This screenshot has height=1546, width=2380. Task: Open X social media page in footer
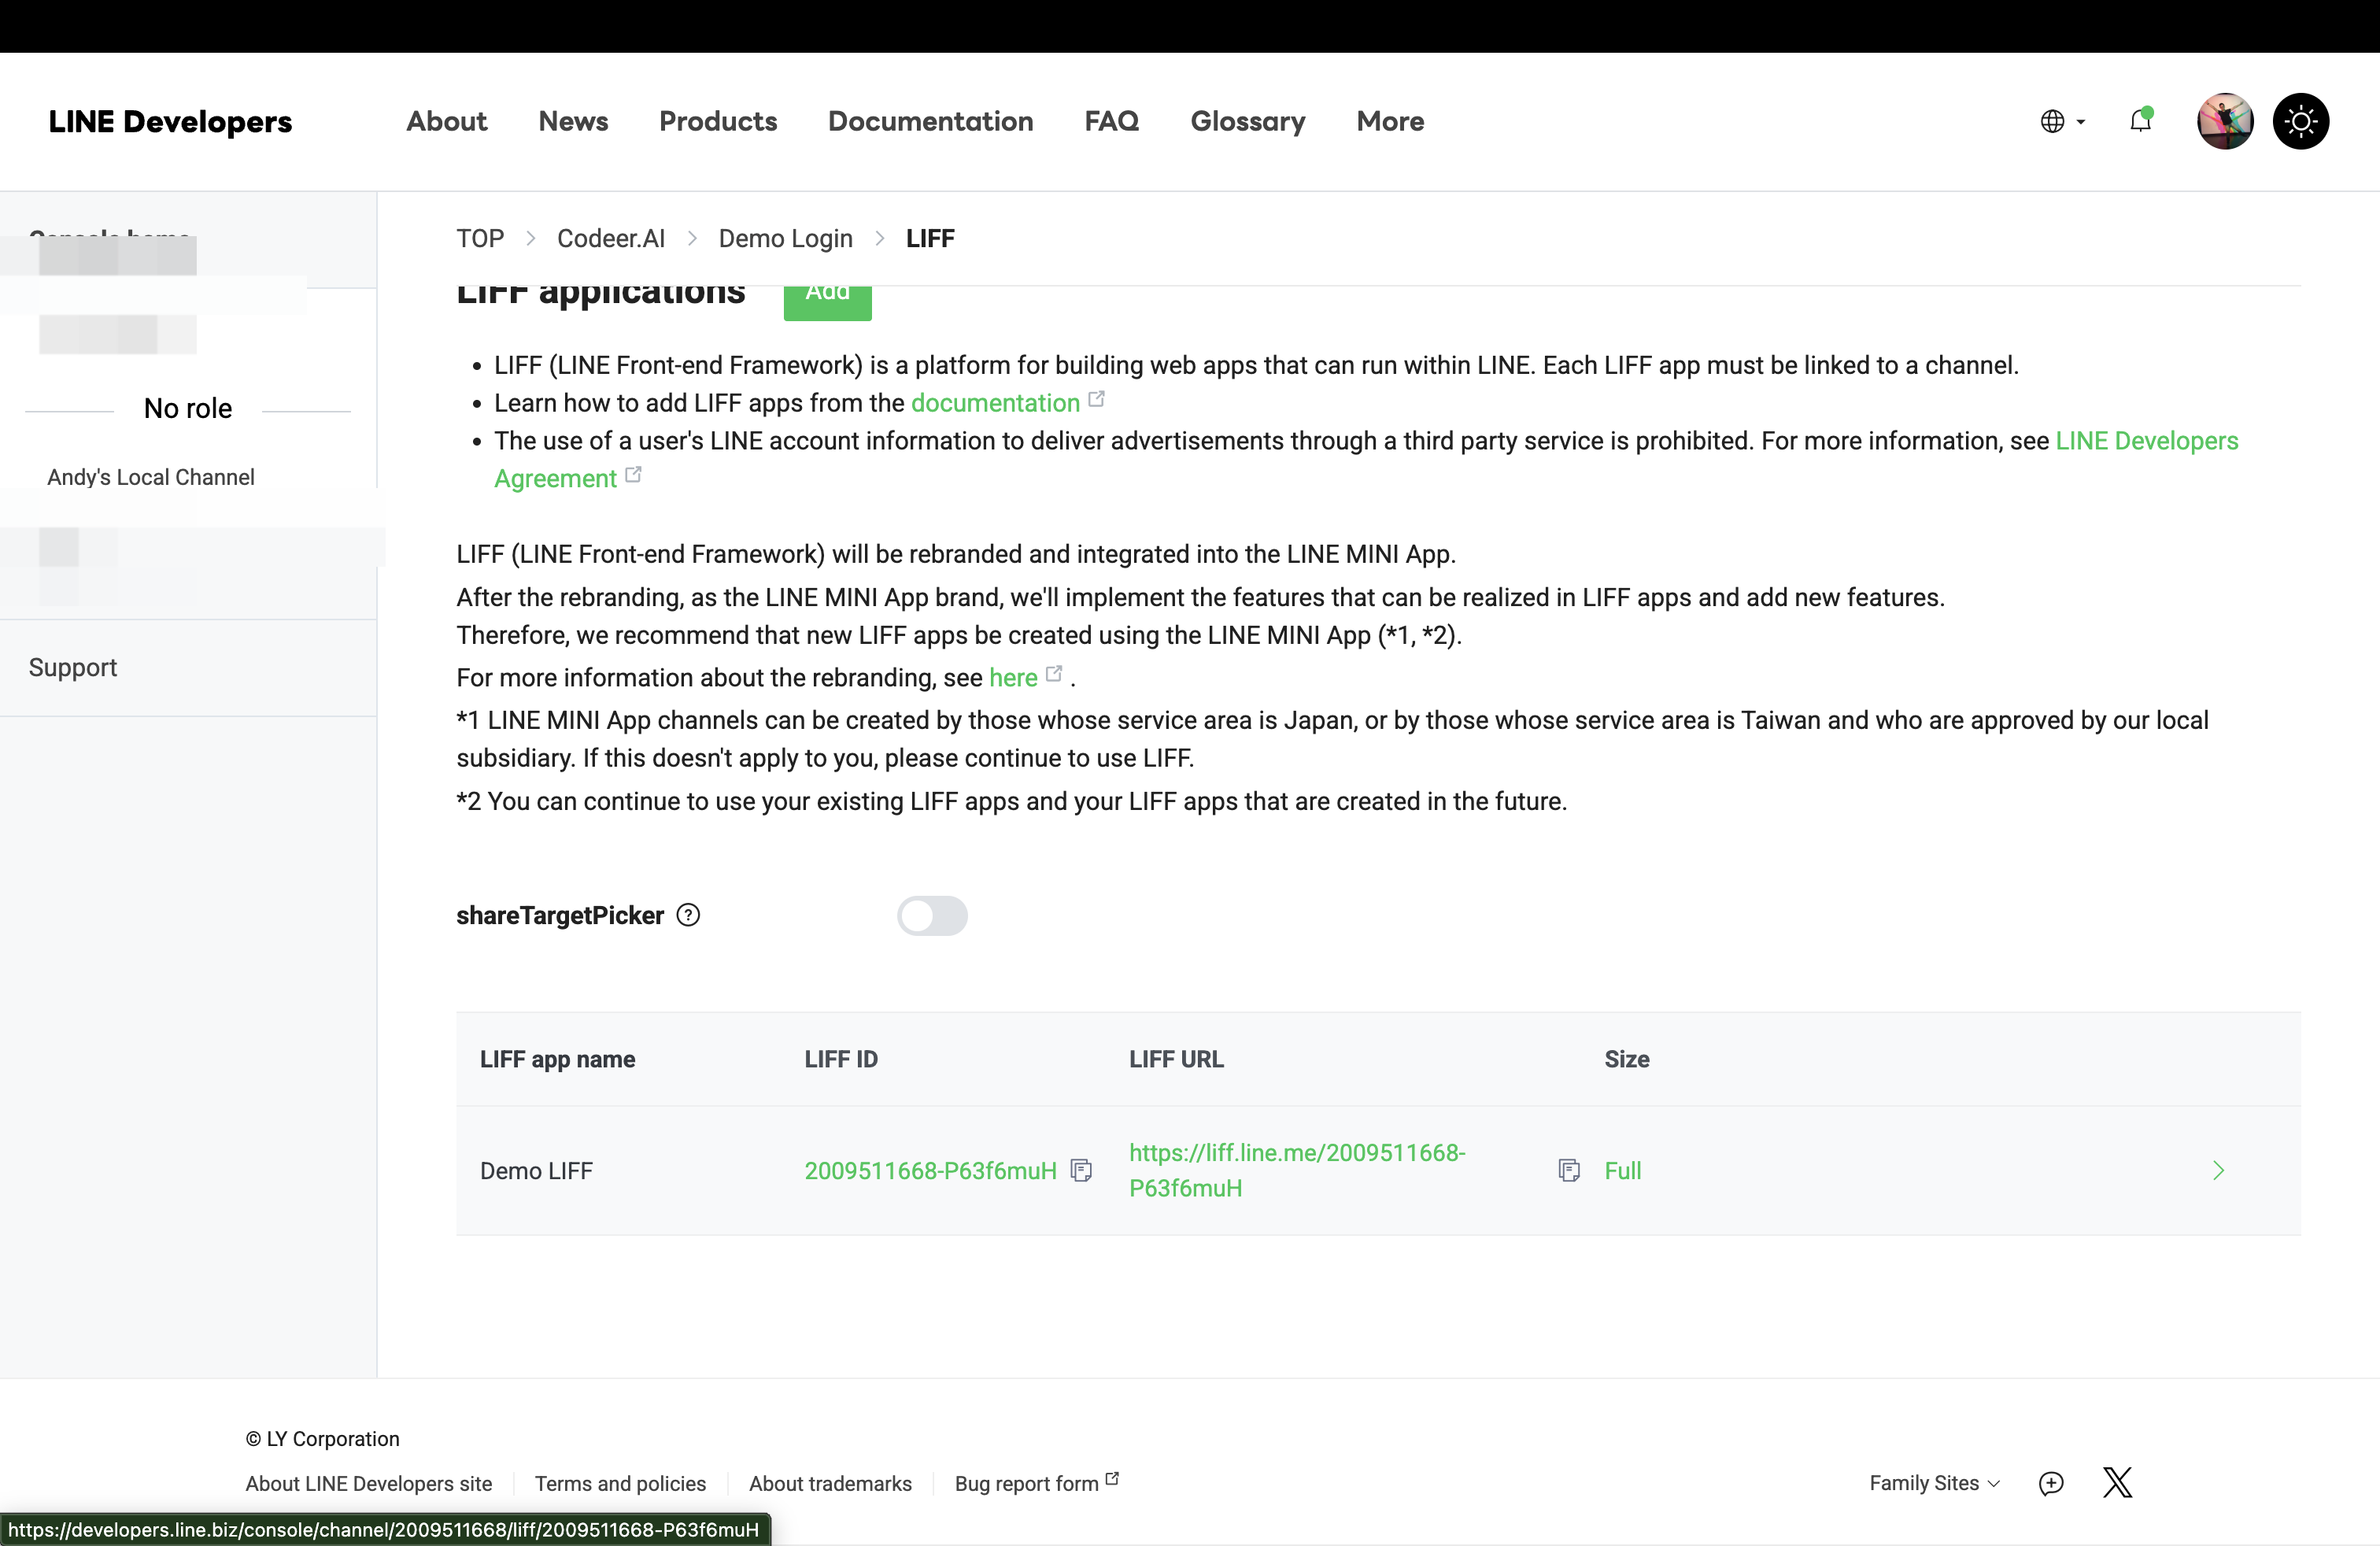click(x=2117, y=1483)
